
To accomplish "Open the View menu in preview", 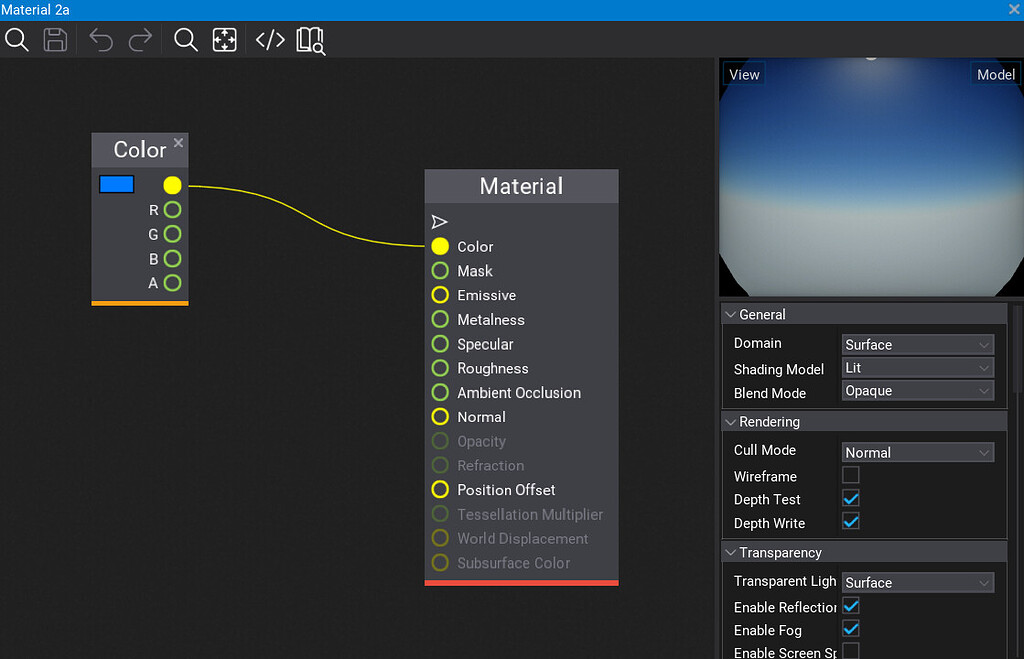I will pos(744,75).
